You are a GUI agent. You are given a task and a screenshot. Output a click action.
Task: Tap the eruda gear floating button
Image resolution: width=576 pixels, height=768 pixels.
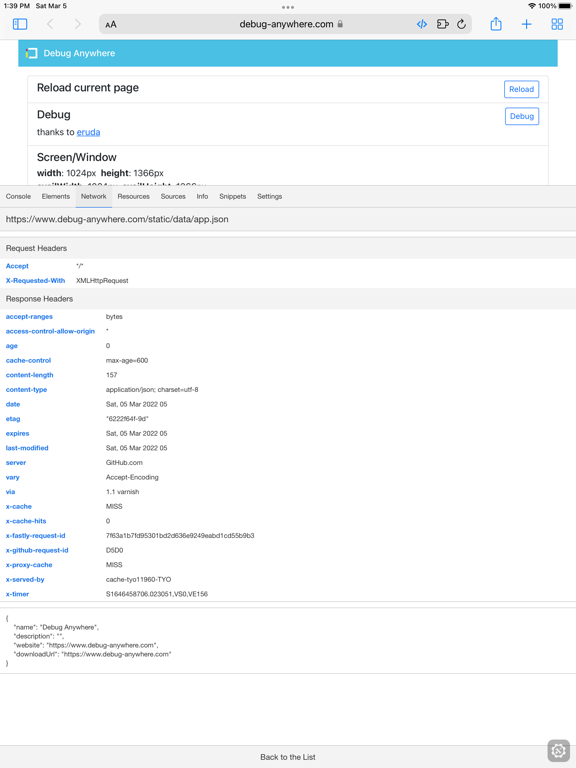(x=558, y=750)
